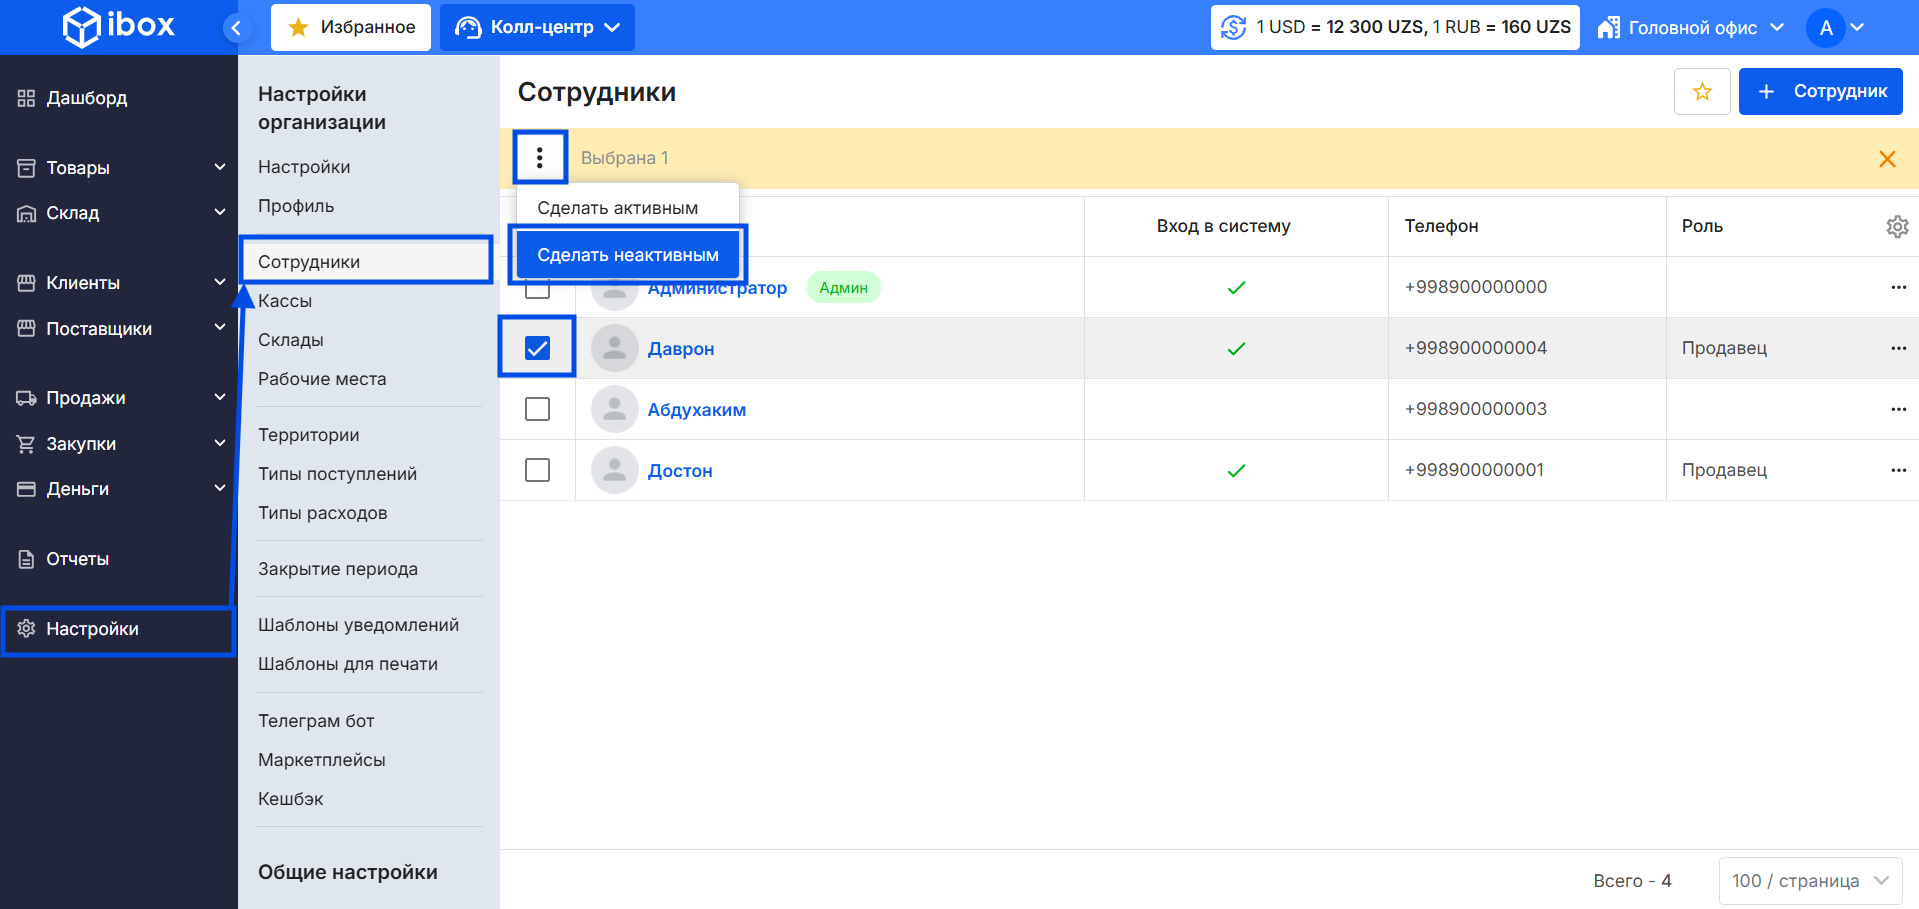Open row actions menu for Достон

(x=1898, y=470)
